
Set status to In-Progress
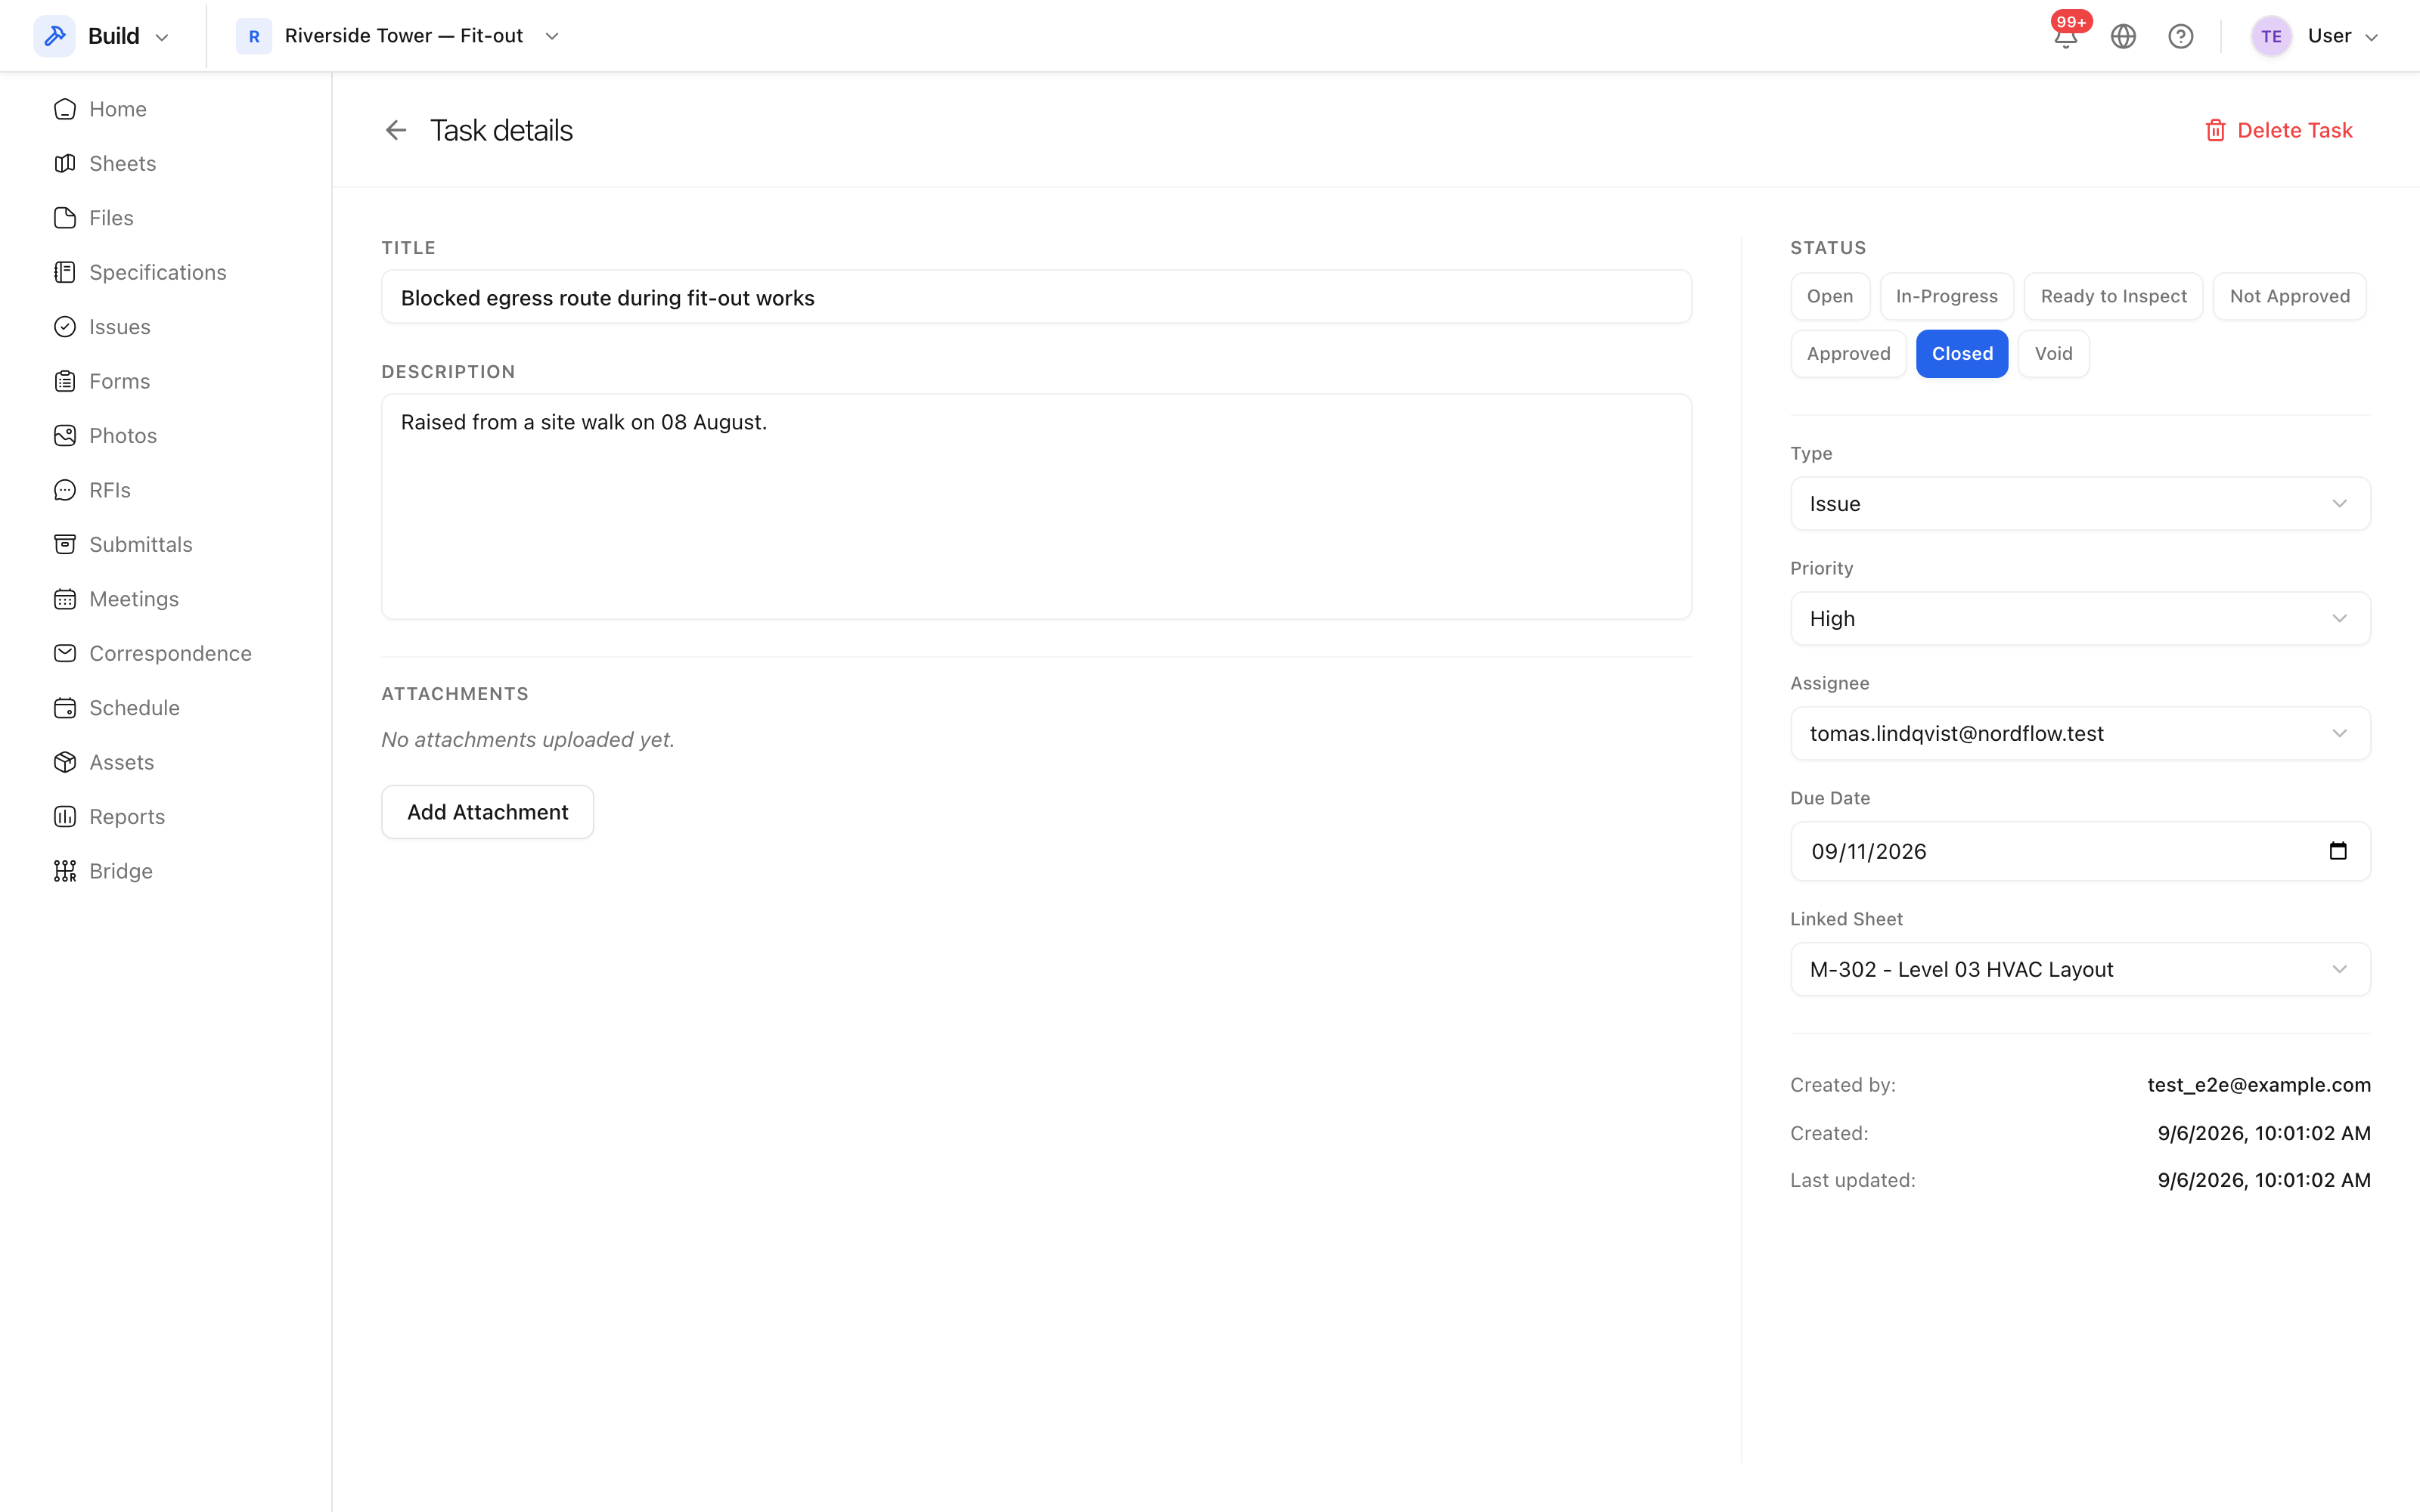[x=1946, y=296]
